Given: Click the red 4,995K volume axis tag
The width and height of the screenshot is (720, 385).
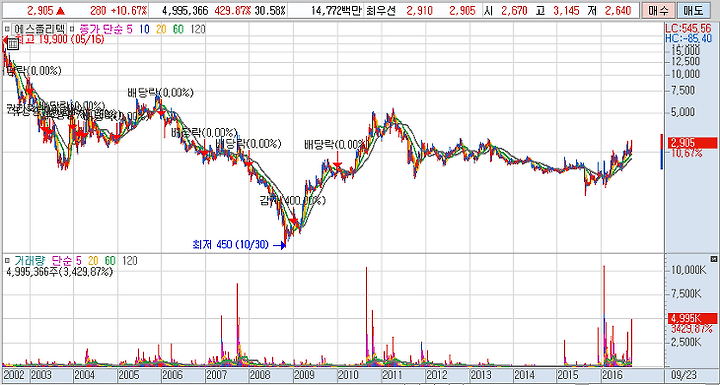Looking at the screenshot, I should [692, 318].
